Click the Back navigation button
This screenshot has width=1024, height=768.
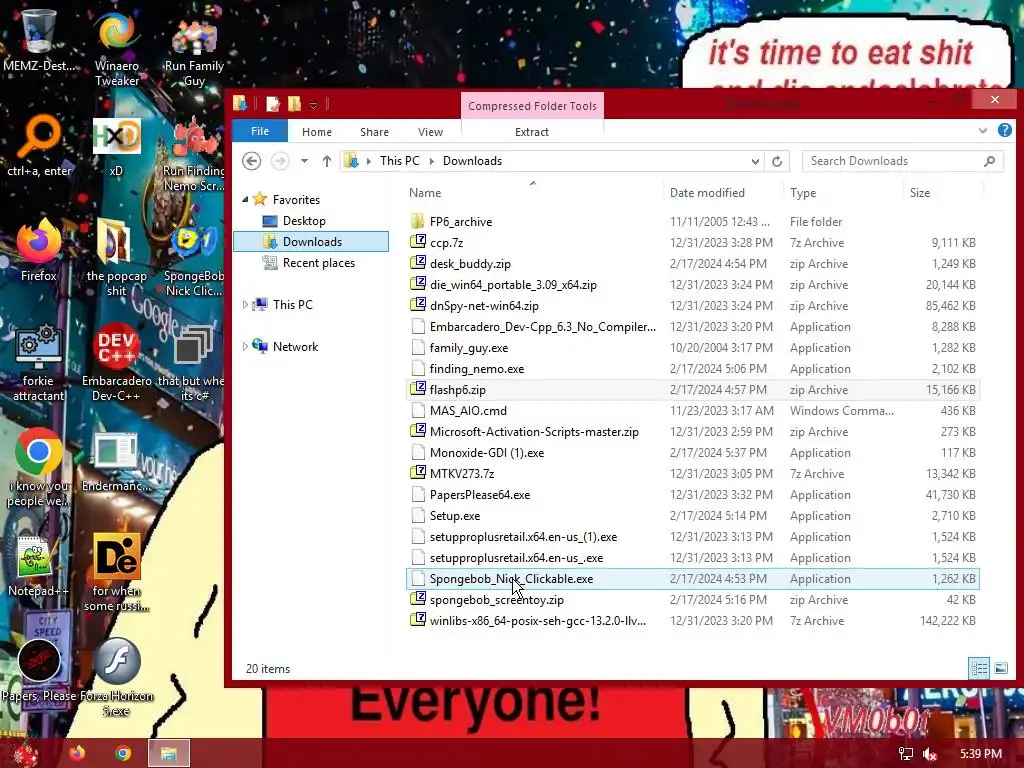coord(251,161)
